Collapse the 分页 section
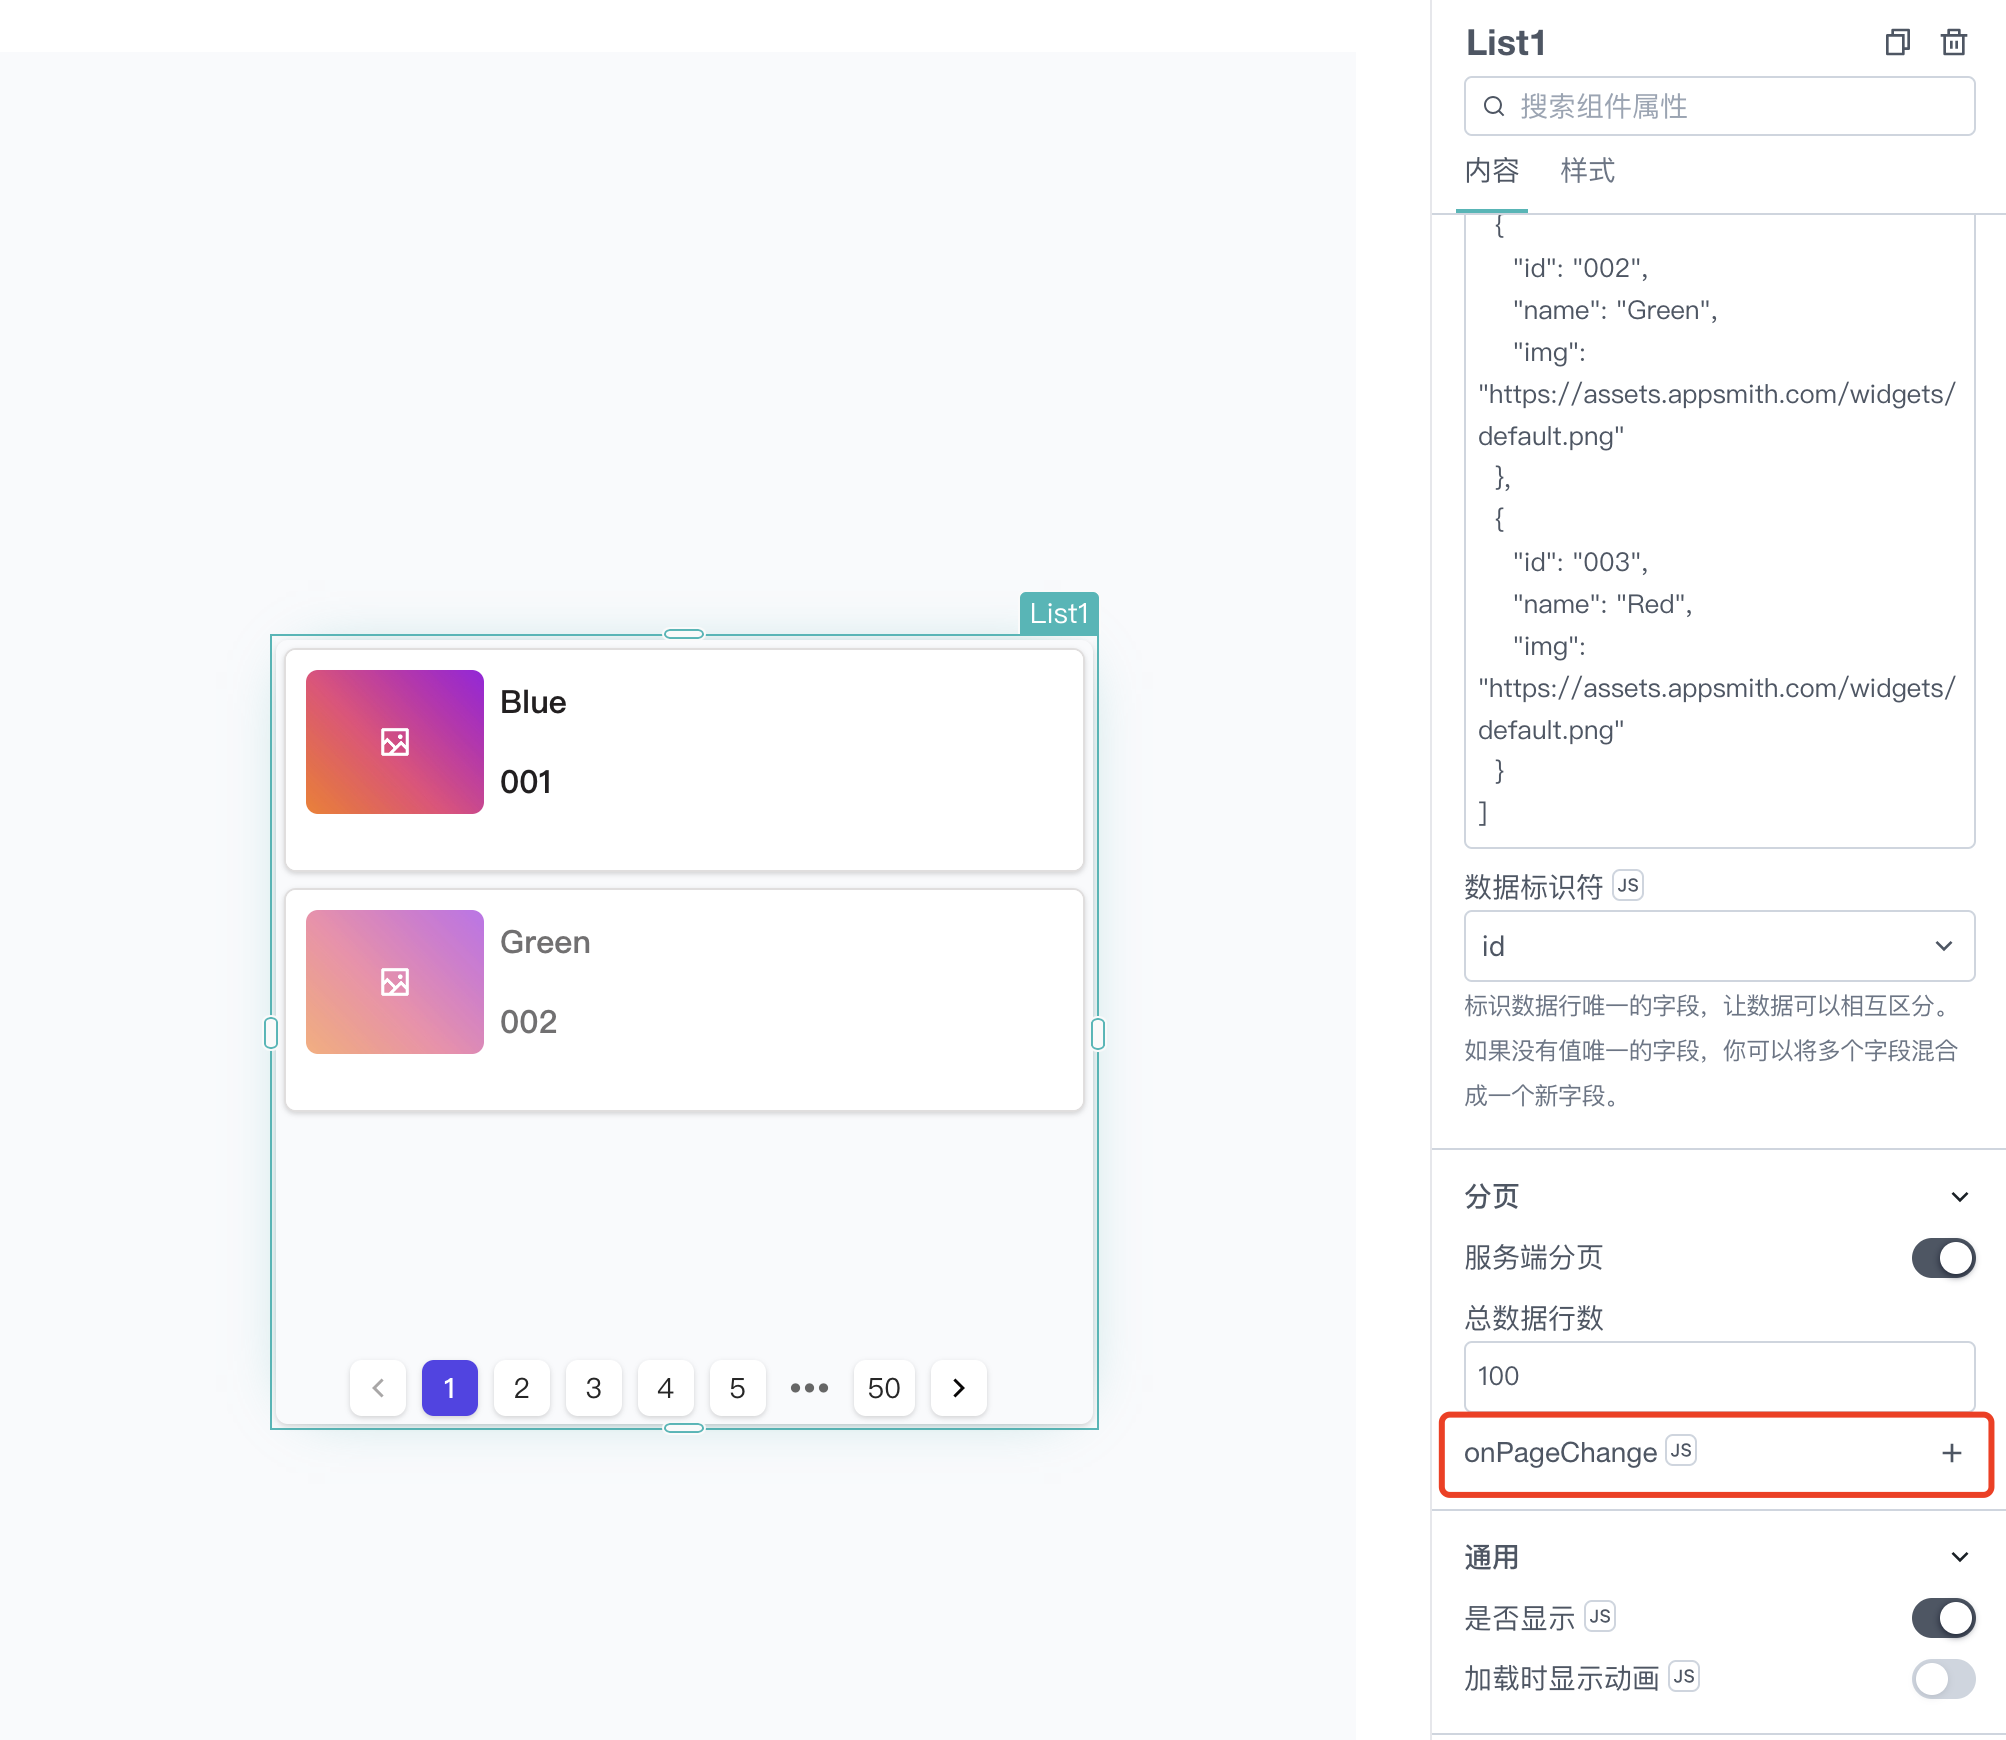This screenshot has width=2006, height=1740. (x=1959, y=1197)
